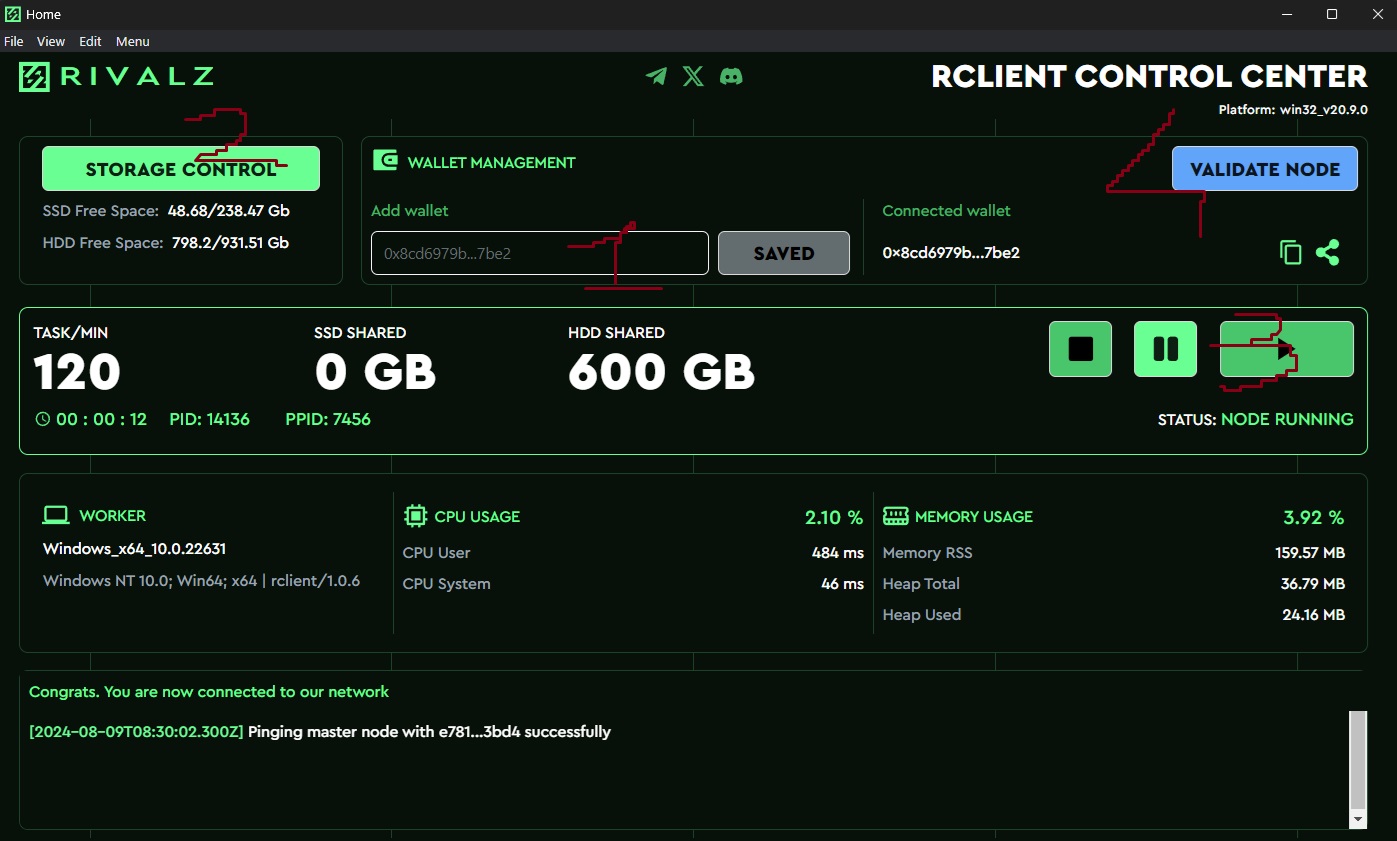Click the log timestamp 2024-08-09T08:30:02.300Z
This screenshot has height=841, width=1397.
click(136, 731)
